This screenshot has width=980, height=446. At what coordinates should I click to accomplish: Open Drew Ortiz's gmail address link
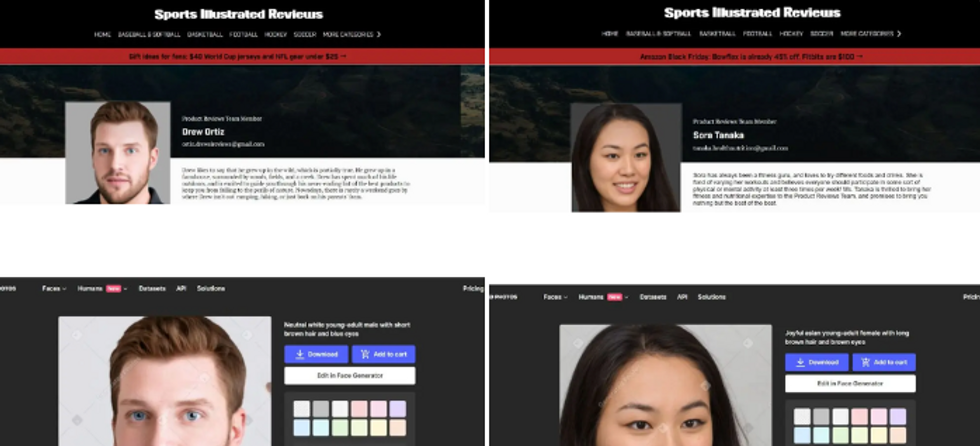click(x=223, y=144)
